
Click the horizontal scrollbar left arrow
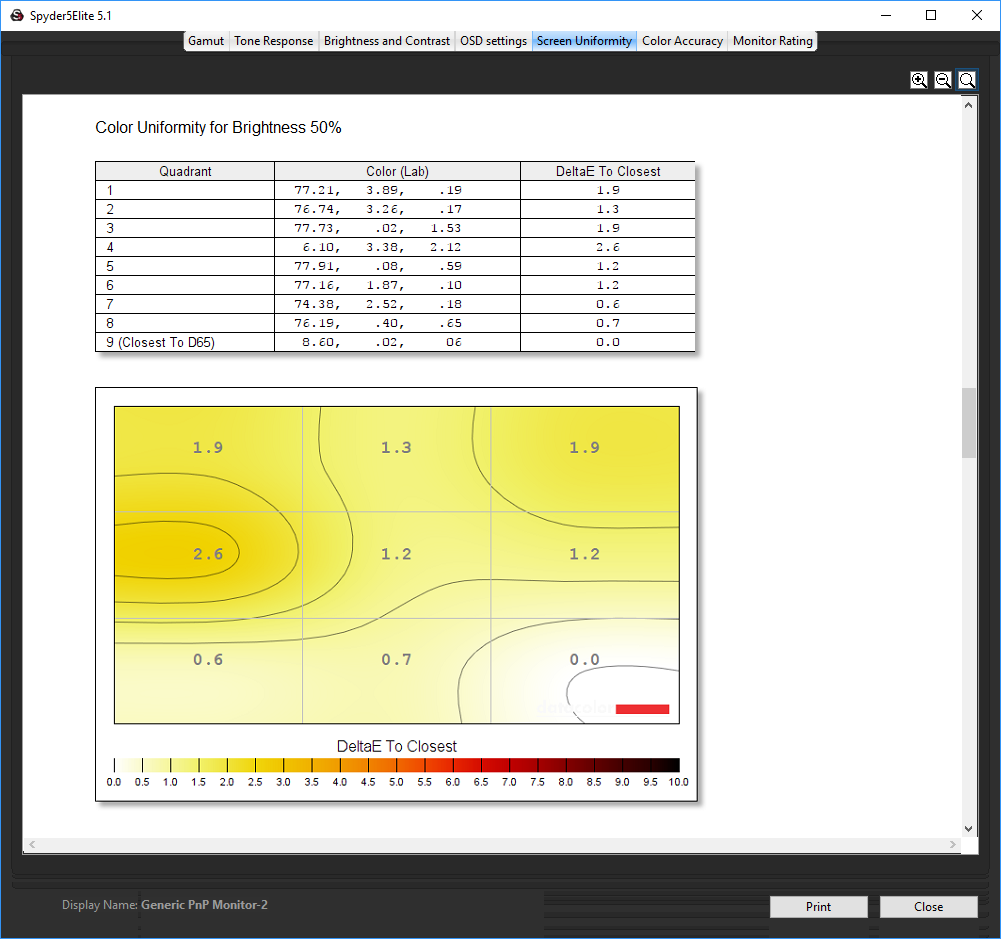pos(32,845)
